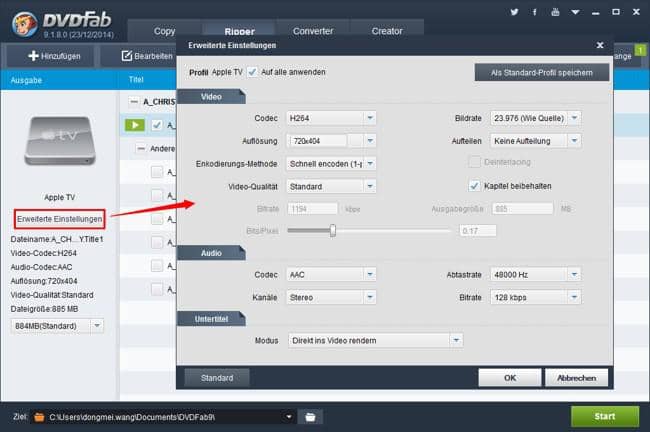Click the Bitrate 1194 input field
The image size is (650, 432).
313,209
